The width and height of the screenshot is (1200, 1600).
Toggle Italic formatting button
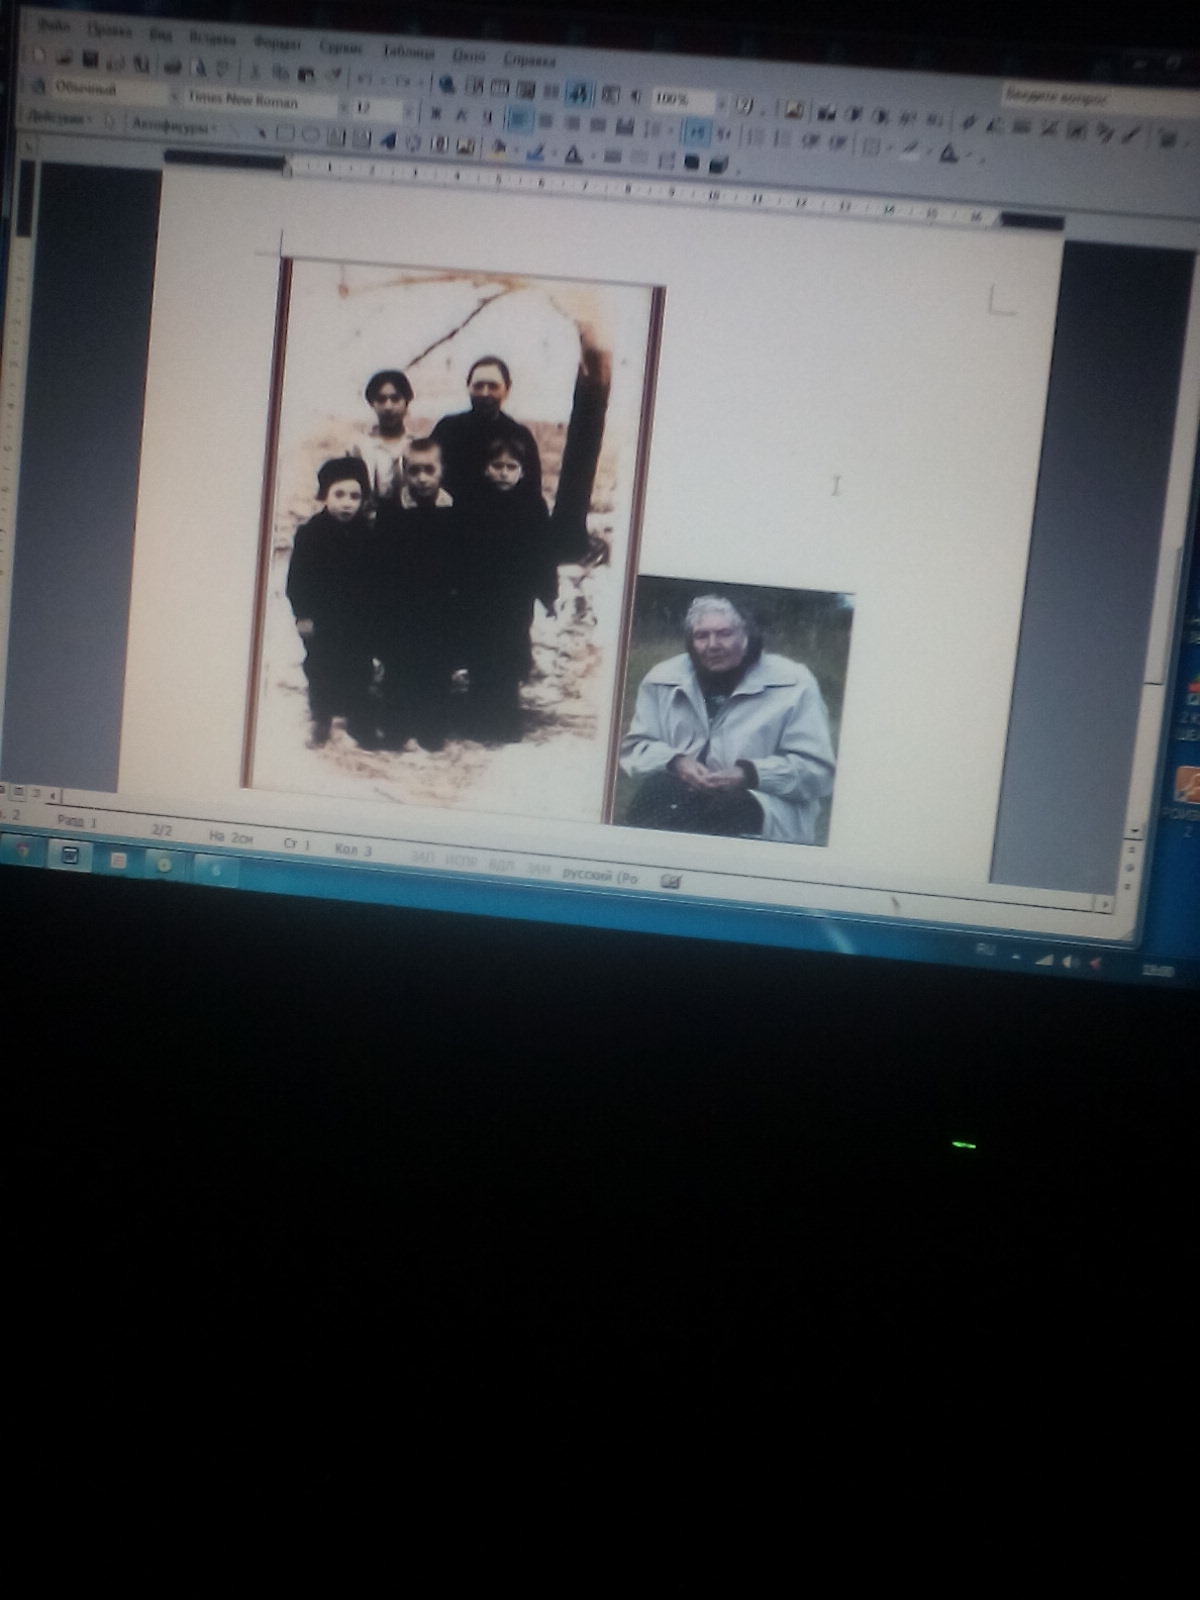(x=462, y=116)
